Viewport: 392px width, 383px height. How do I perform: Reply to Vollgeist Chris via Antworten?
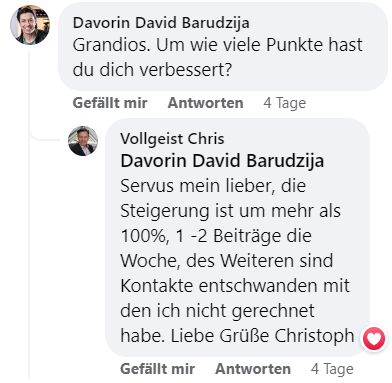pos(253,369)
